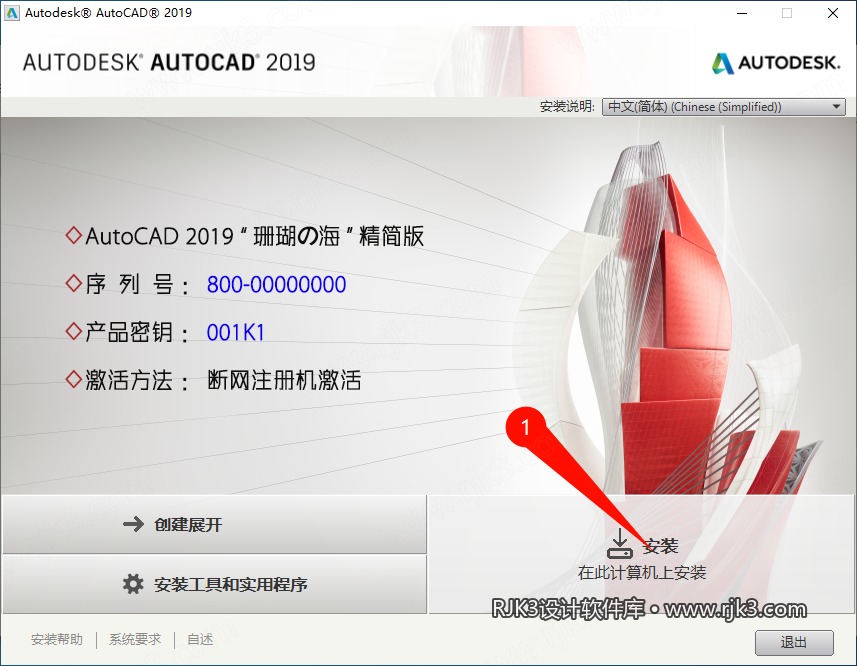Open the 自述 readme link

coord(200,639)
